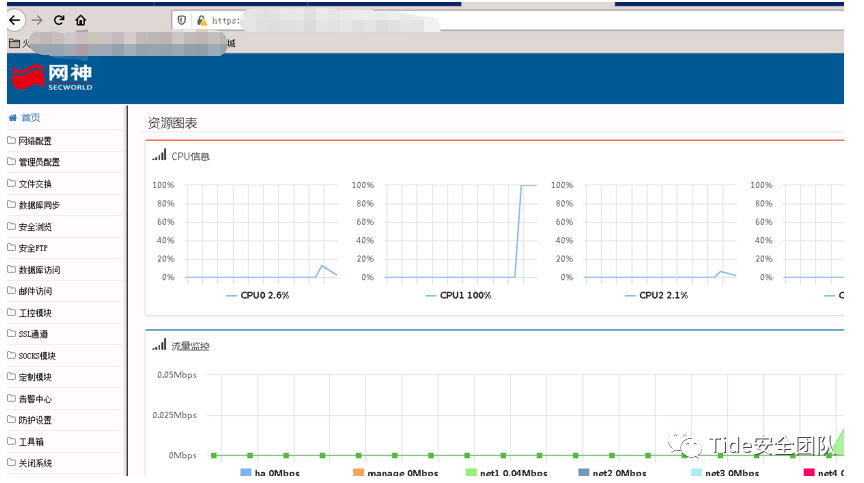The width and height of the screenshot is (864, 483).
Task: Open the 防护设置 menu item
Action: pyautogui.click(x=35, y=420)
